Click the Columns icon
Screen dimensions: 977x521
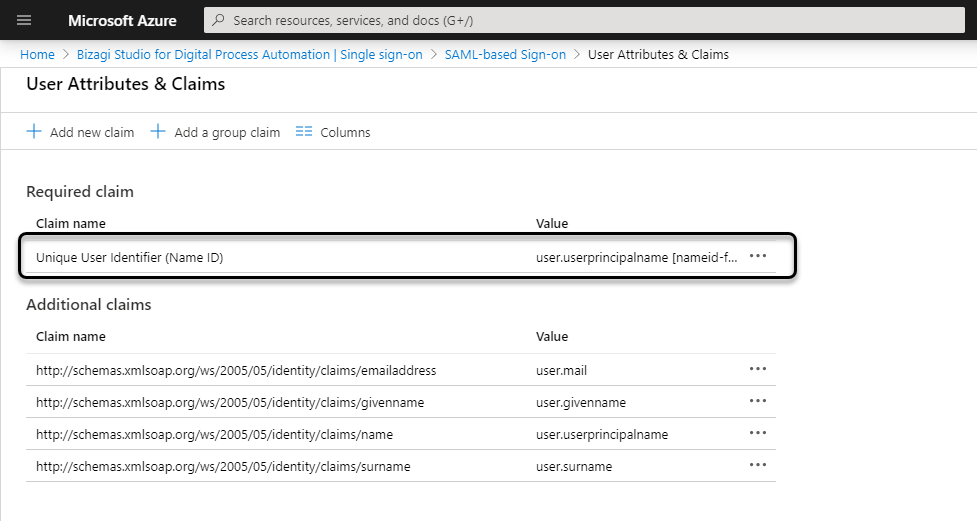[x=303, y=131]
